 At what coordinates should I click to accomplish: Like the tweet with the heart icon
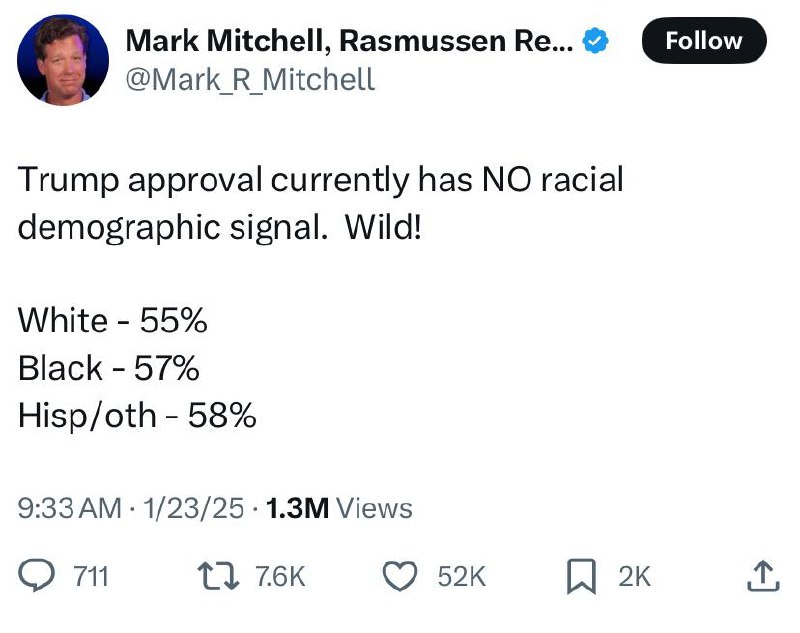pos(400,576)
